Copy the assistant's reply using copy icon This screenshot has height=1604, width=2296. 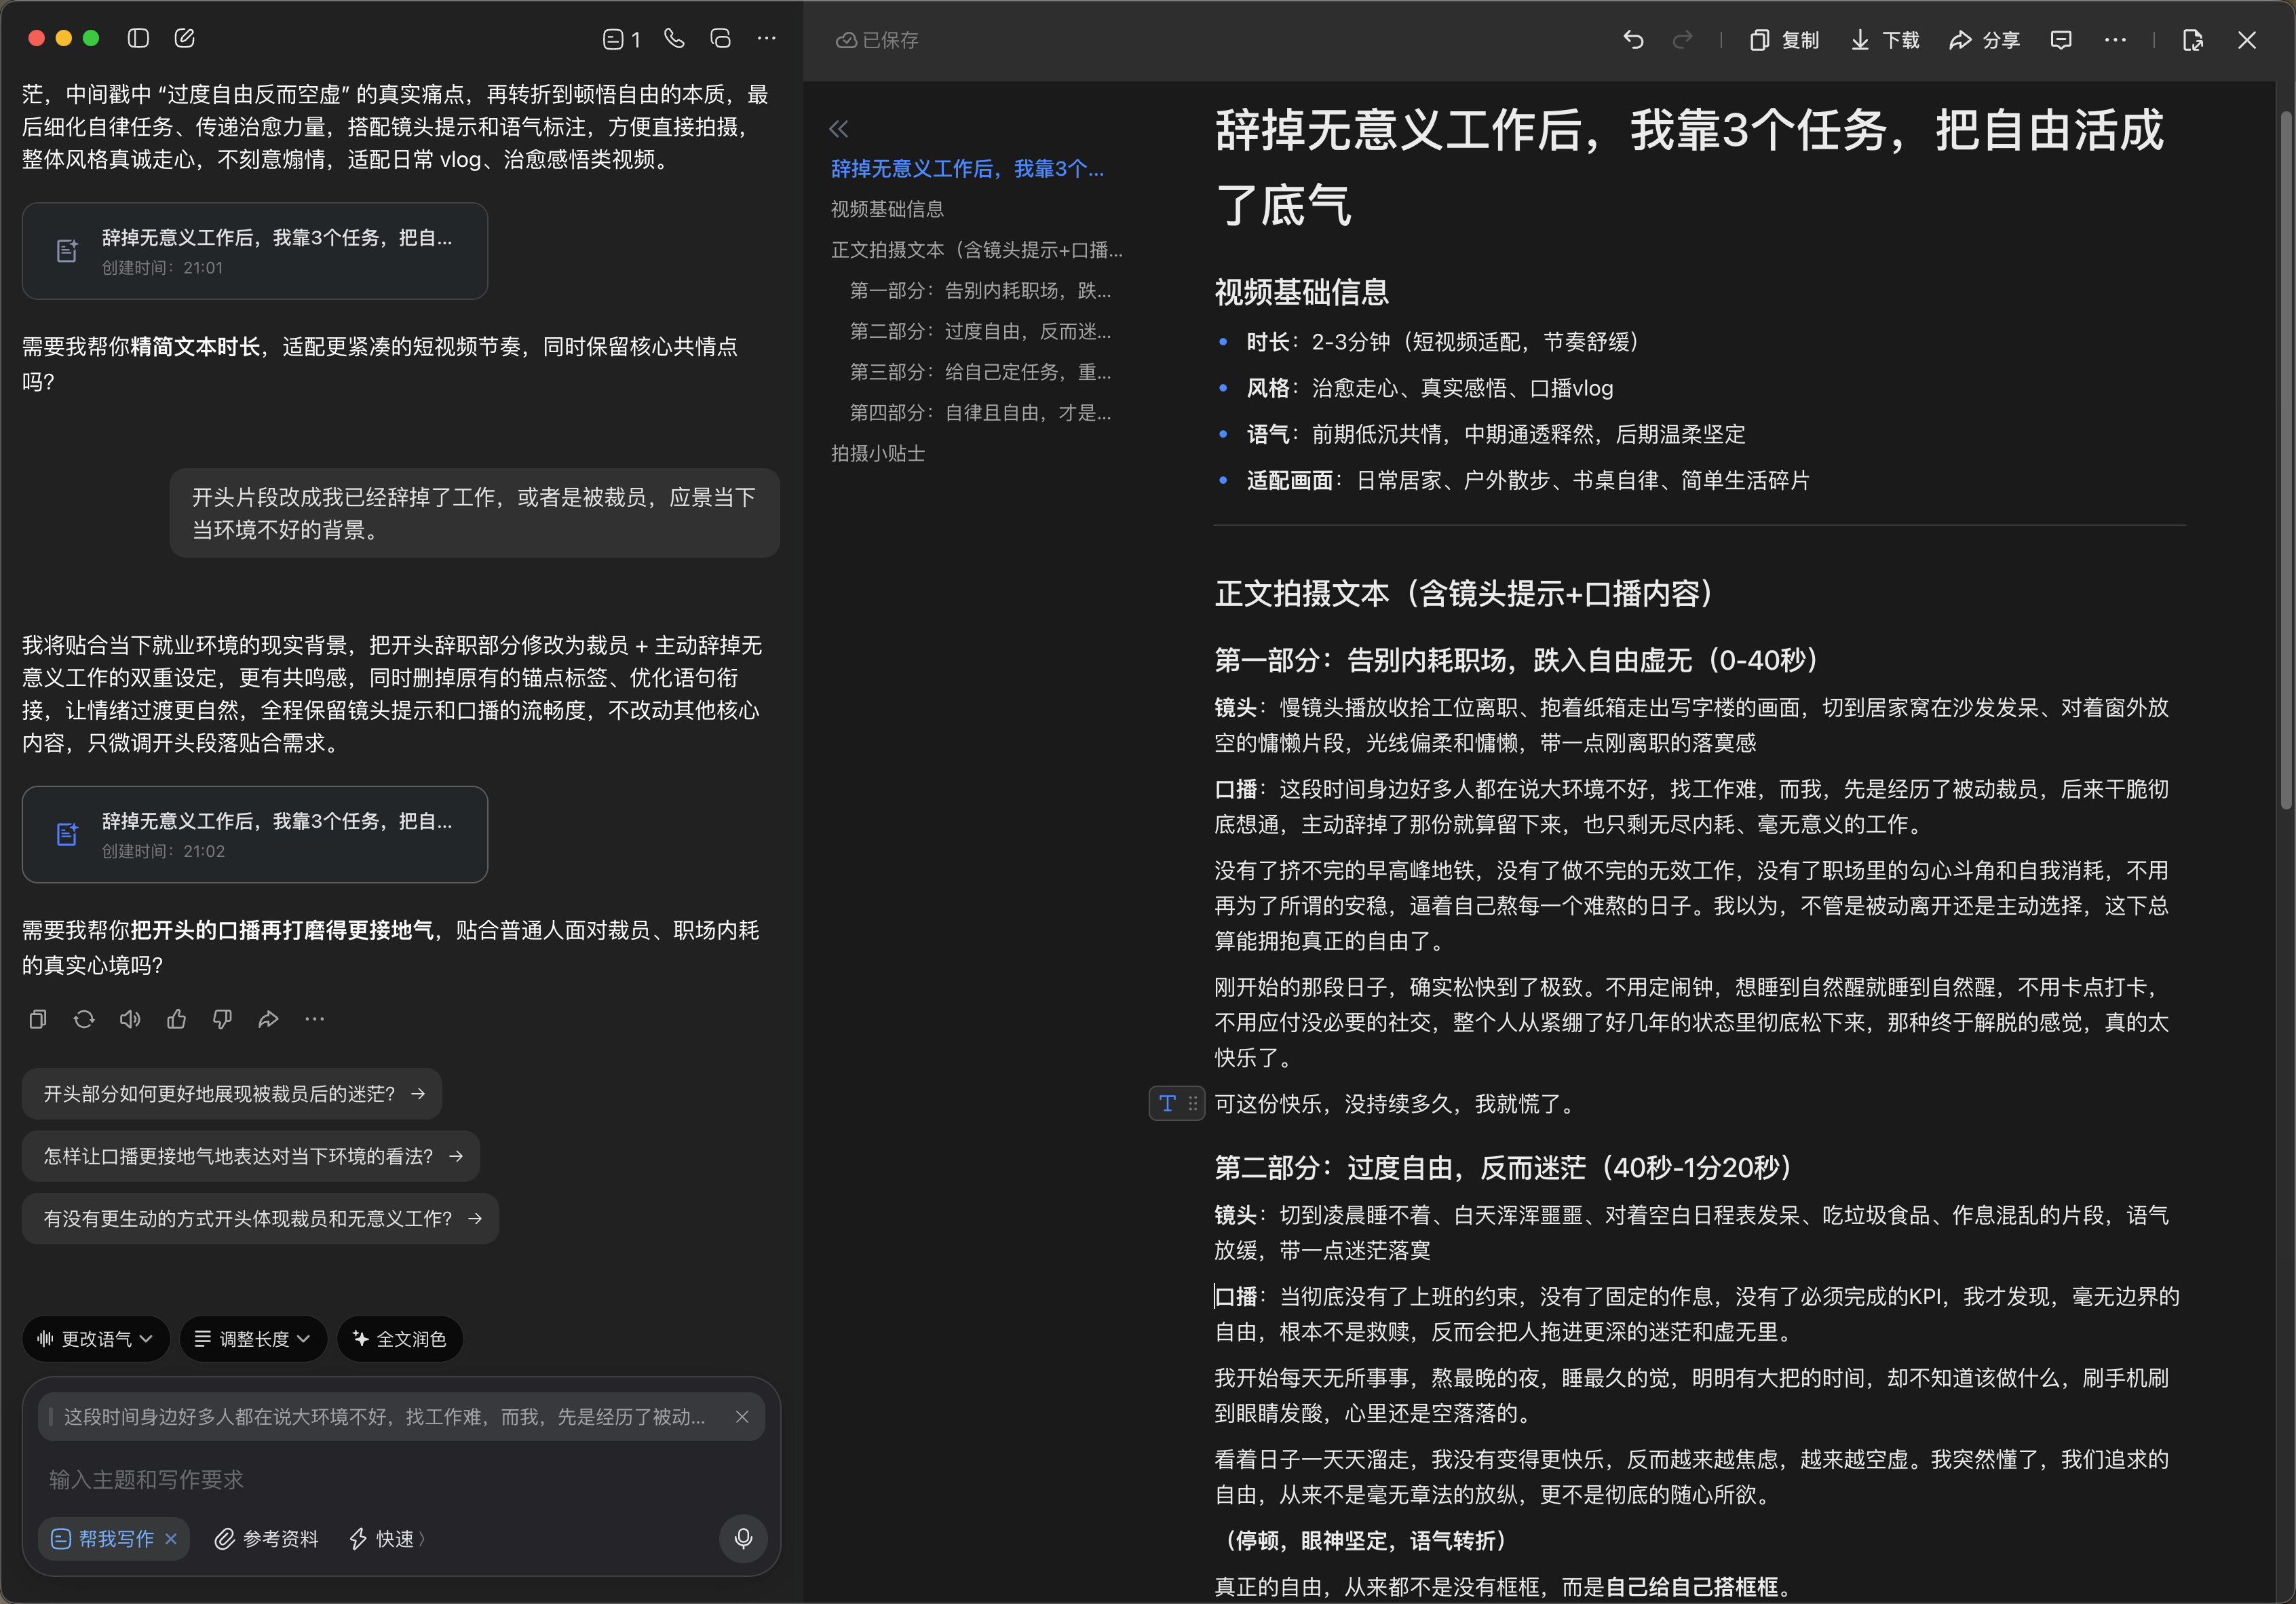click(38, 1019)
